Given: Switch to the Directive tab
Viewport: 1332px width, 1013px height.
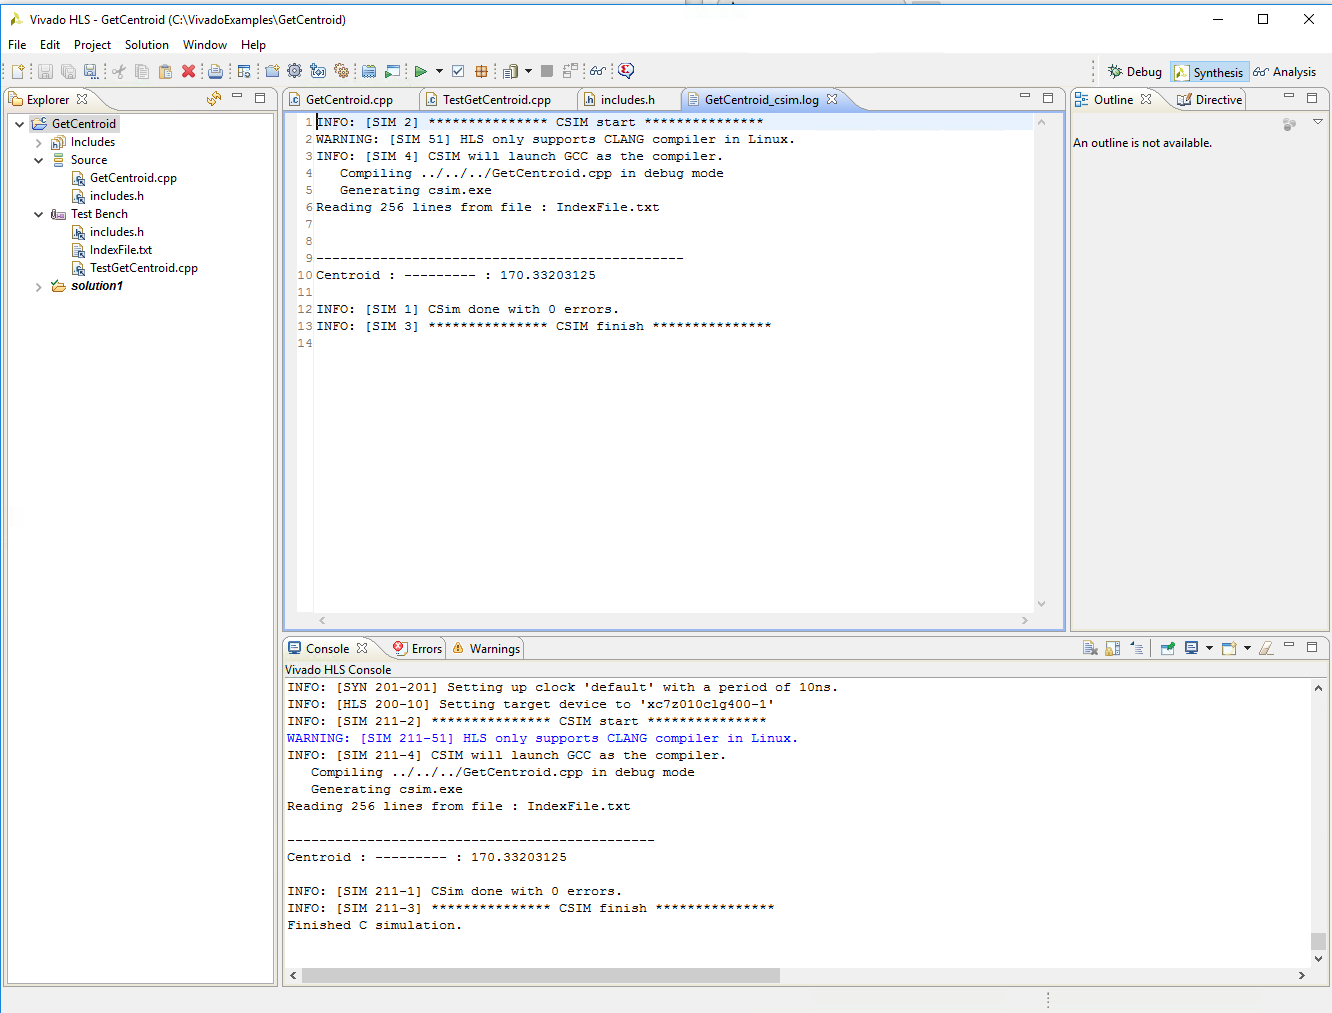Looking at the screenshot, I should click(x=1209, y=100).
